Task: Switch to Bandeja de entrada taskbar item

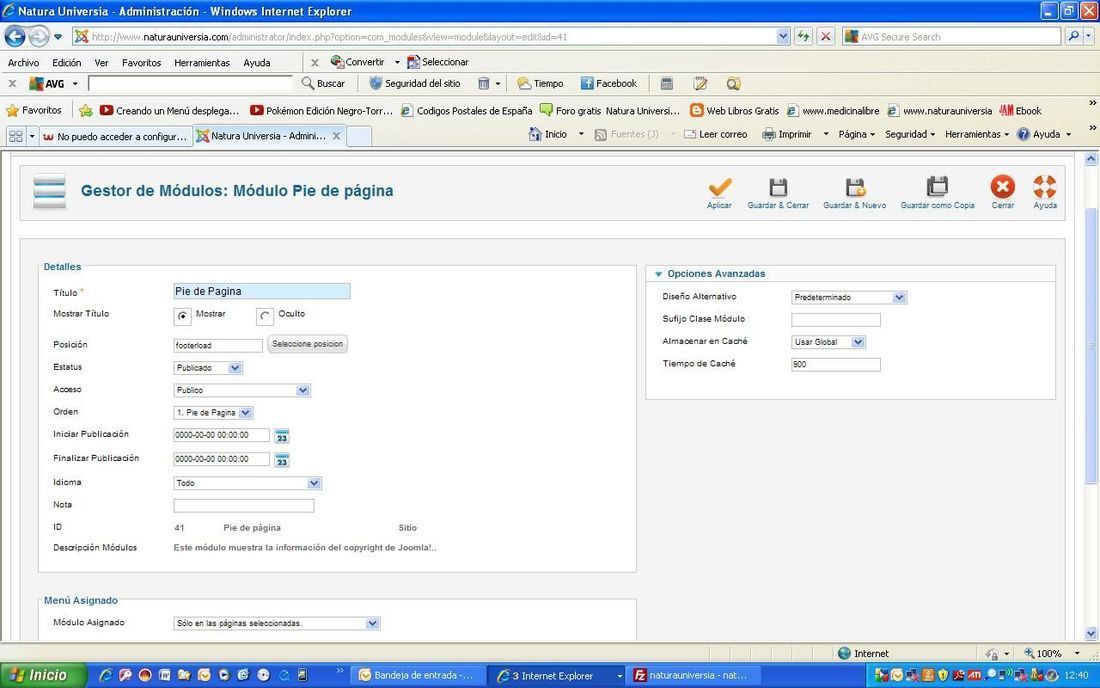Action: click(415, 675)
